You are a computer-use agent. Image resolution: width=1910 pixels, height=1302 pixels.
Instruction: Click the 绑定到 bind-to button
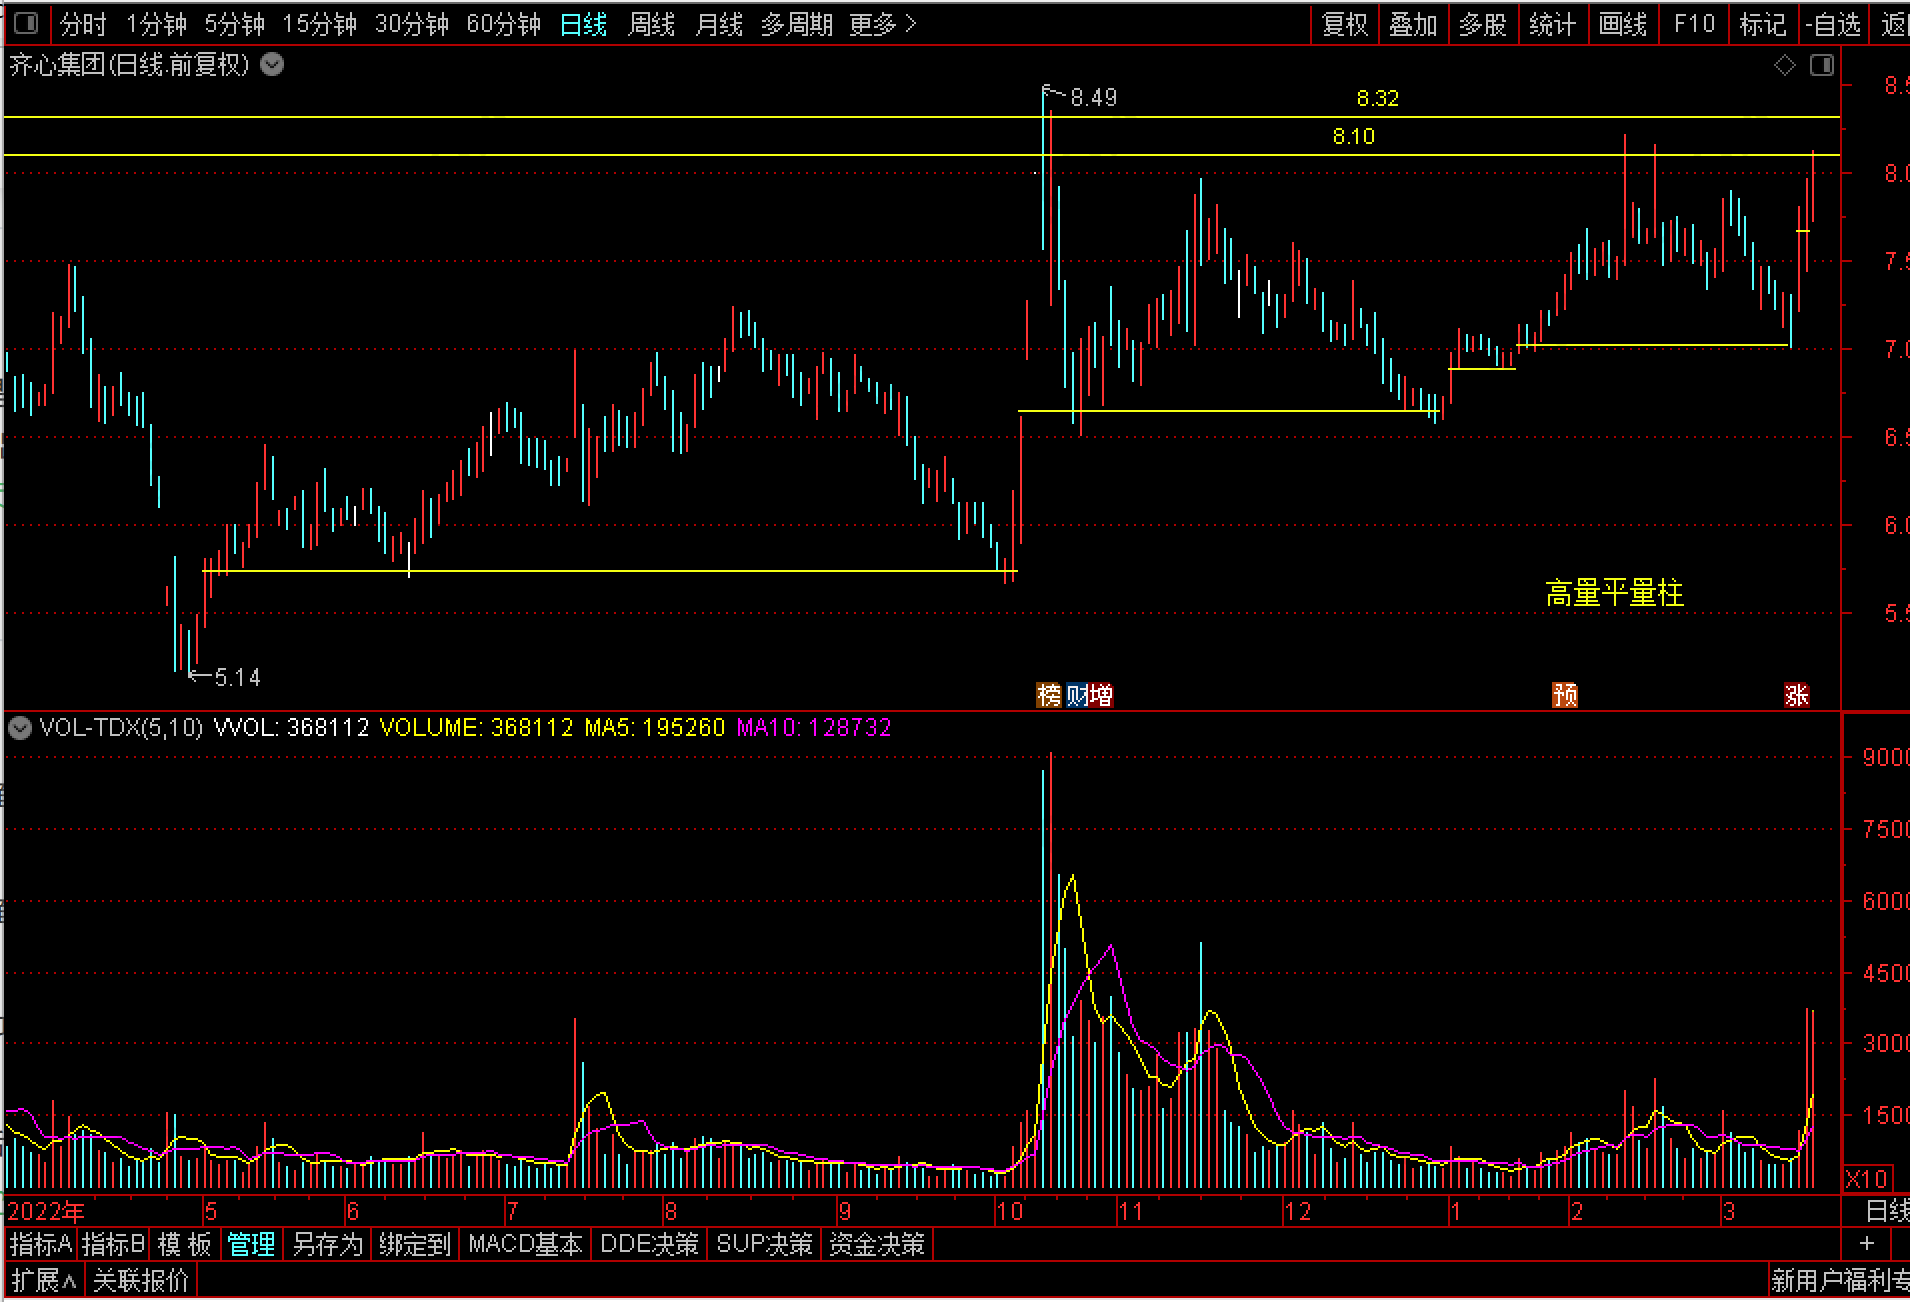(415, 1245)
